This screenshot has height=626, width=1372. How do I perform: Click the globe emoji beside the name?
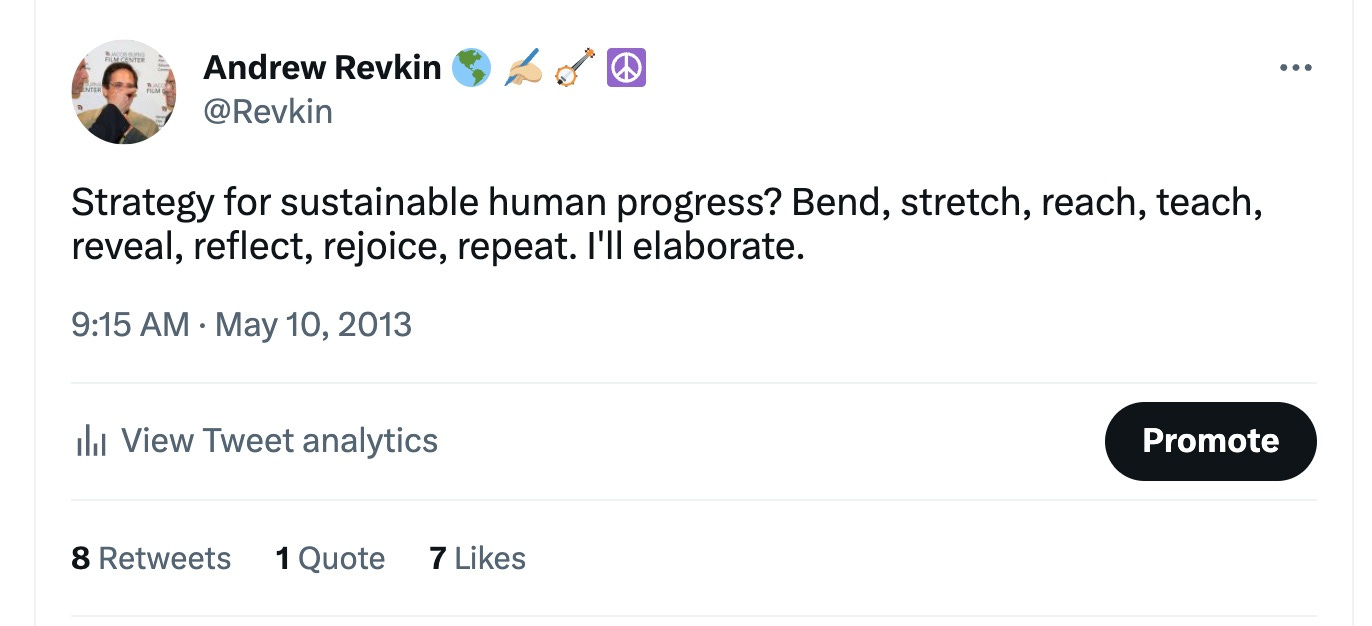[471, 68]
